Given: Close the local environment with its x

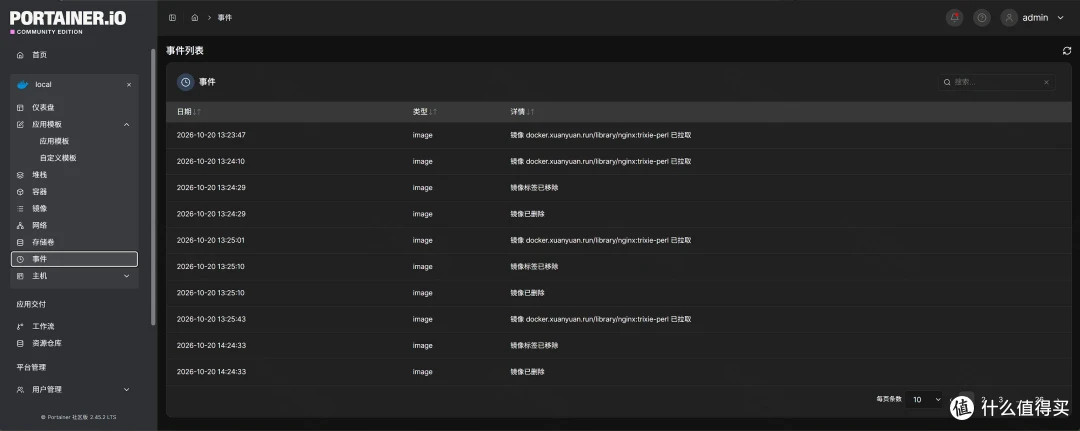Looking at the screenshot, I should [x=129, y=85].
